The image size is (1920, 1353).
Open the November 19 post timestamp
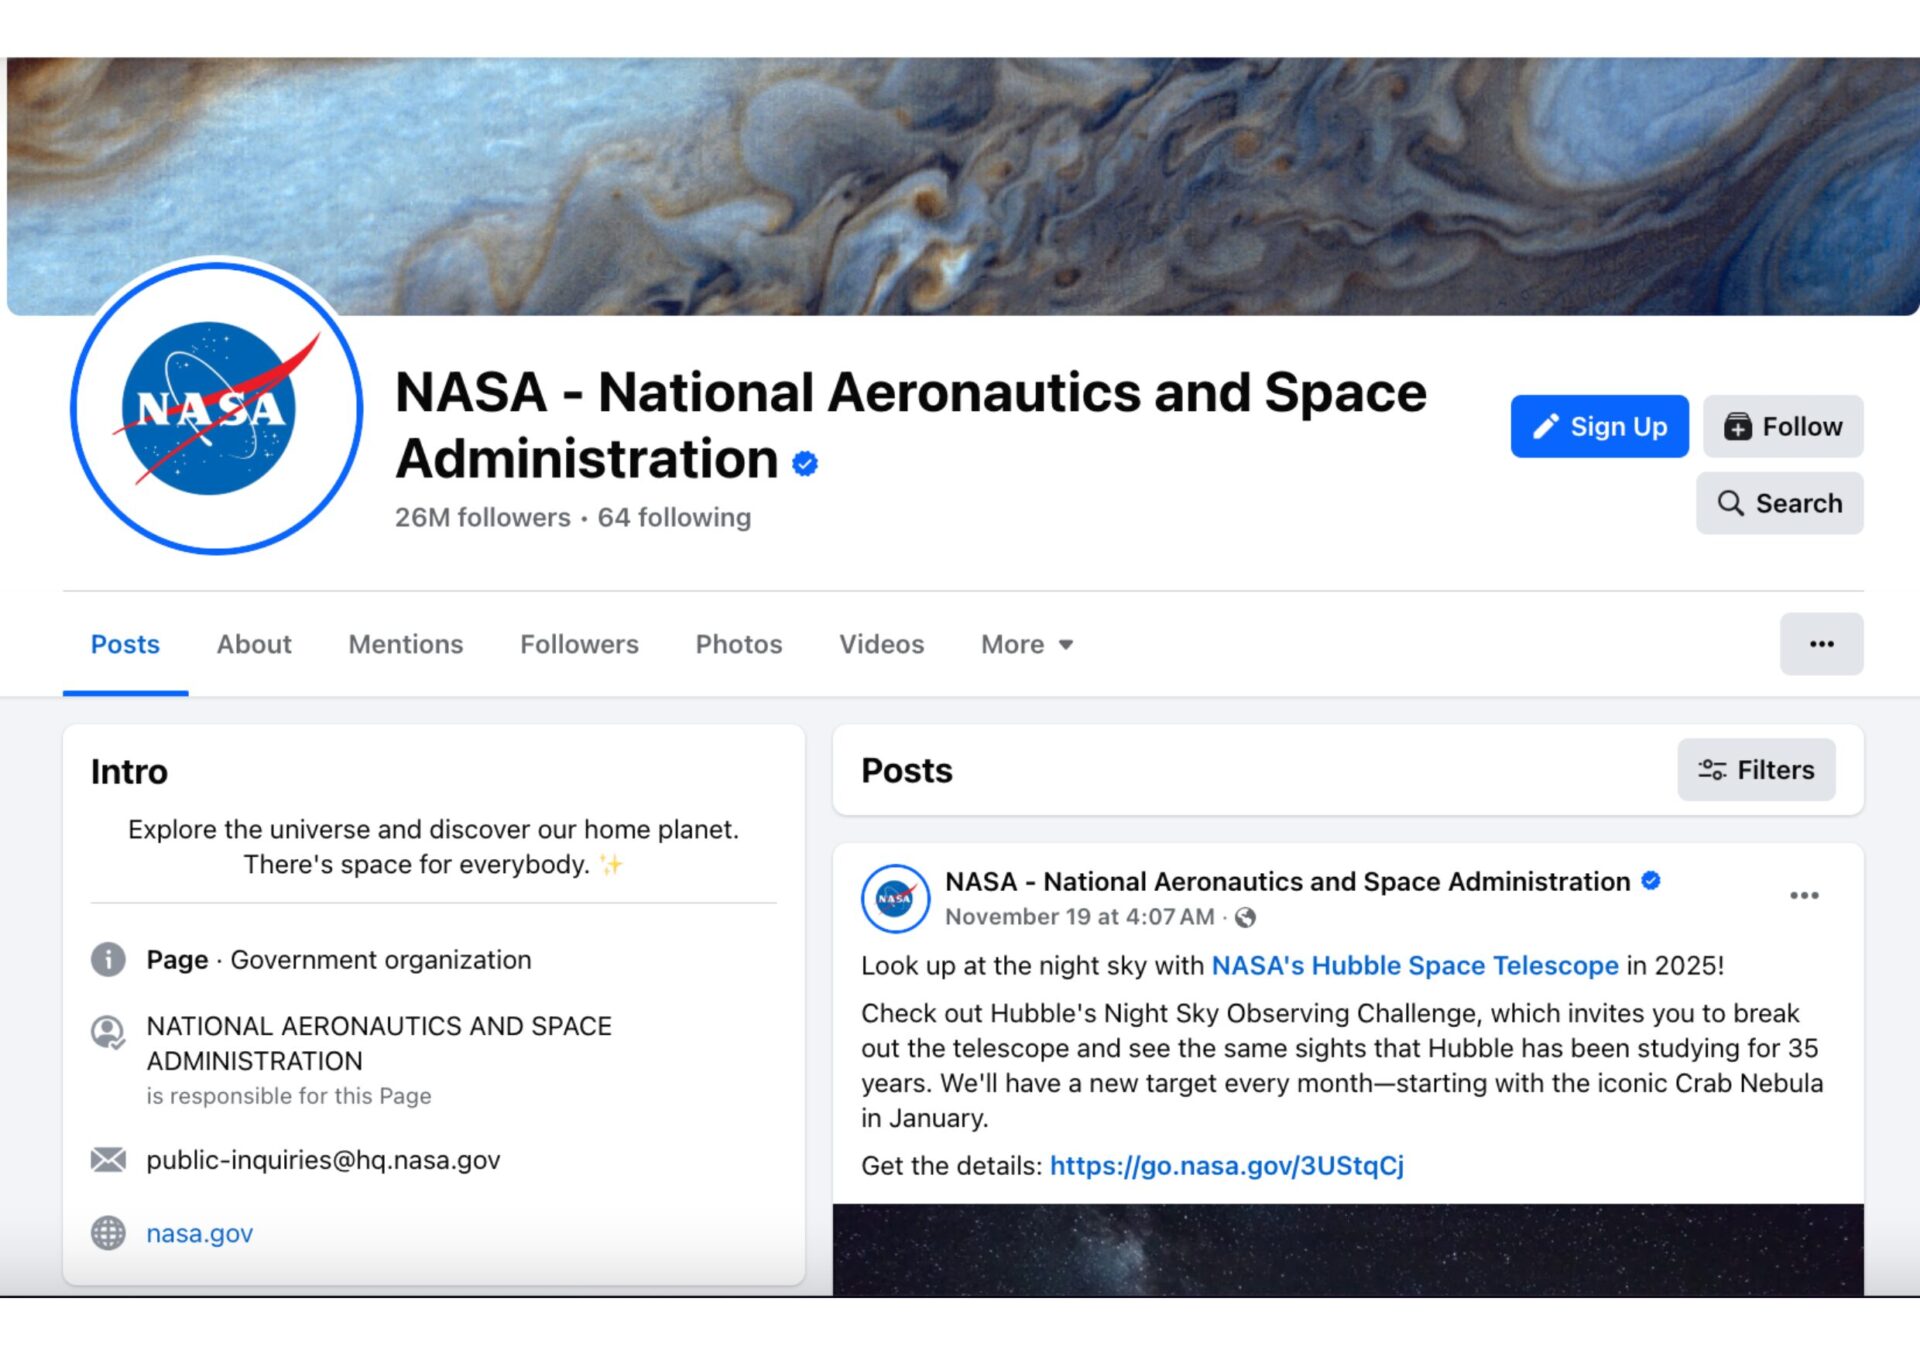tap(1080, 916)
